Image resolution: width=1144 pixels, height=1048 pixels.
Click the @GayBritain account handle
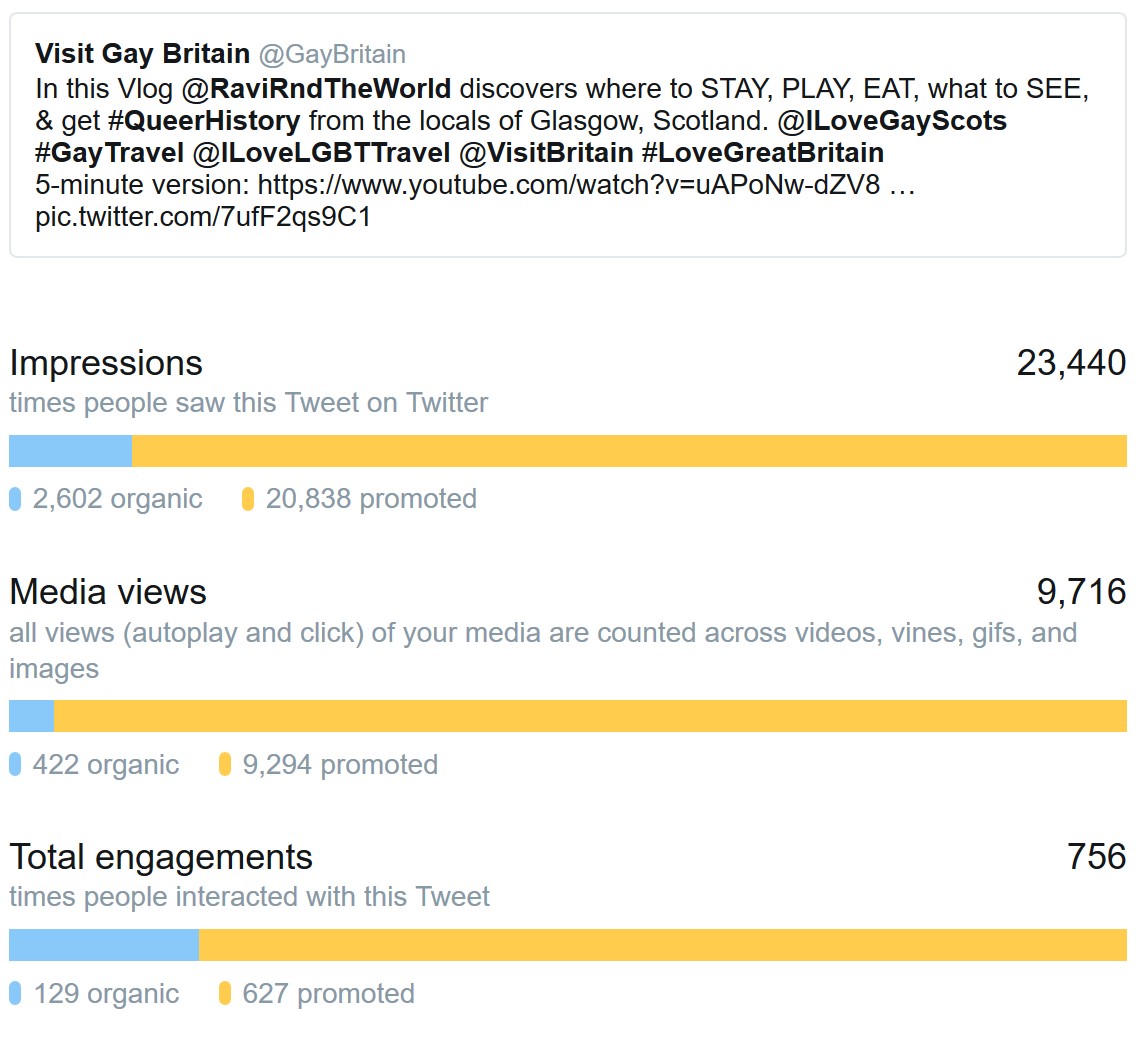332,54
